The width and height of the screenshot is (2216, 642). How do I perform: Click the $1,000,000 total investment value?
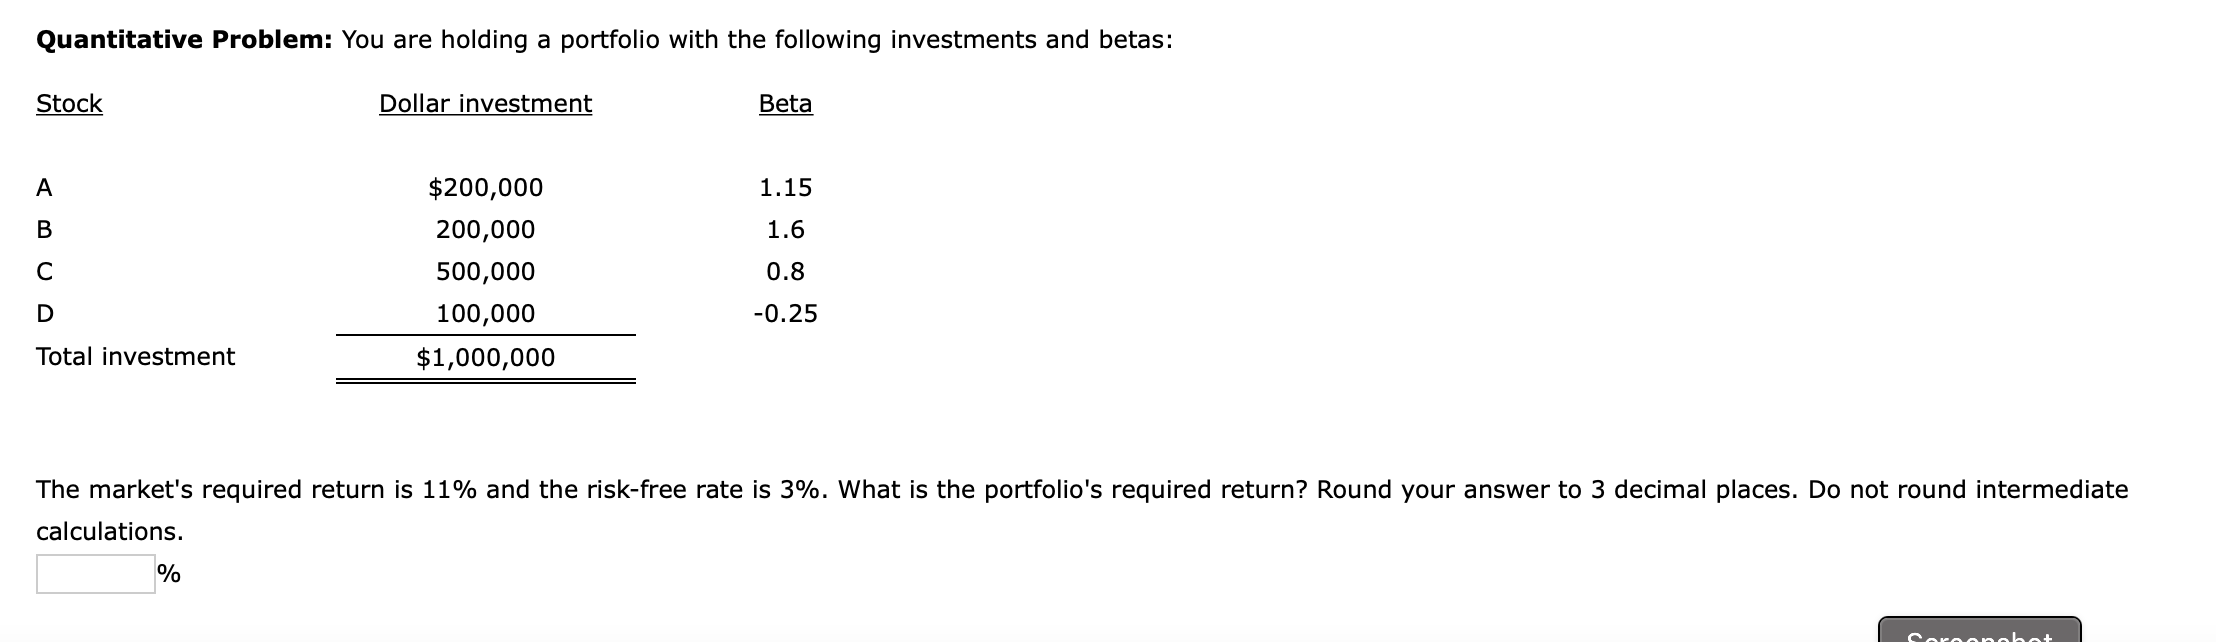click(486, 358)
